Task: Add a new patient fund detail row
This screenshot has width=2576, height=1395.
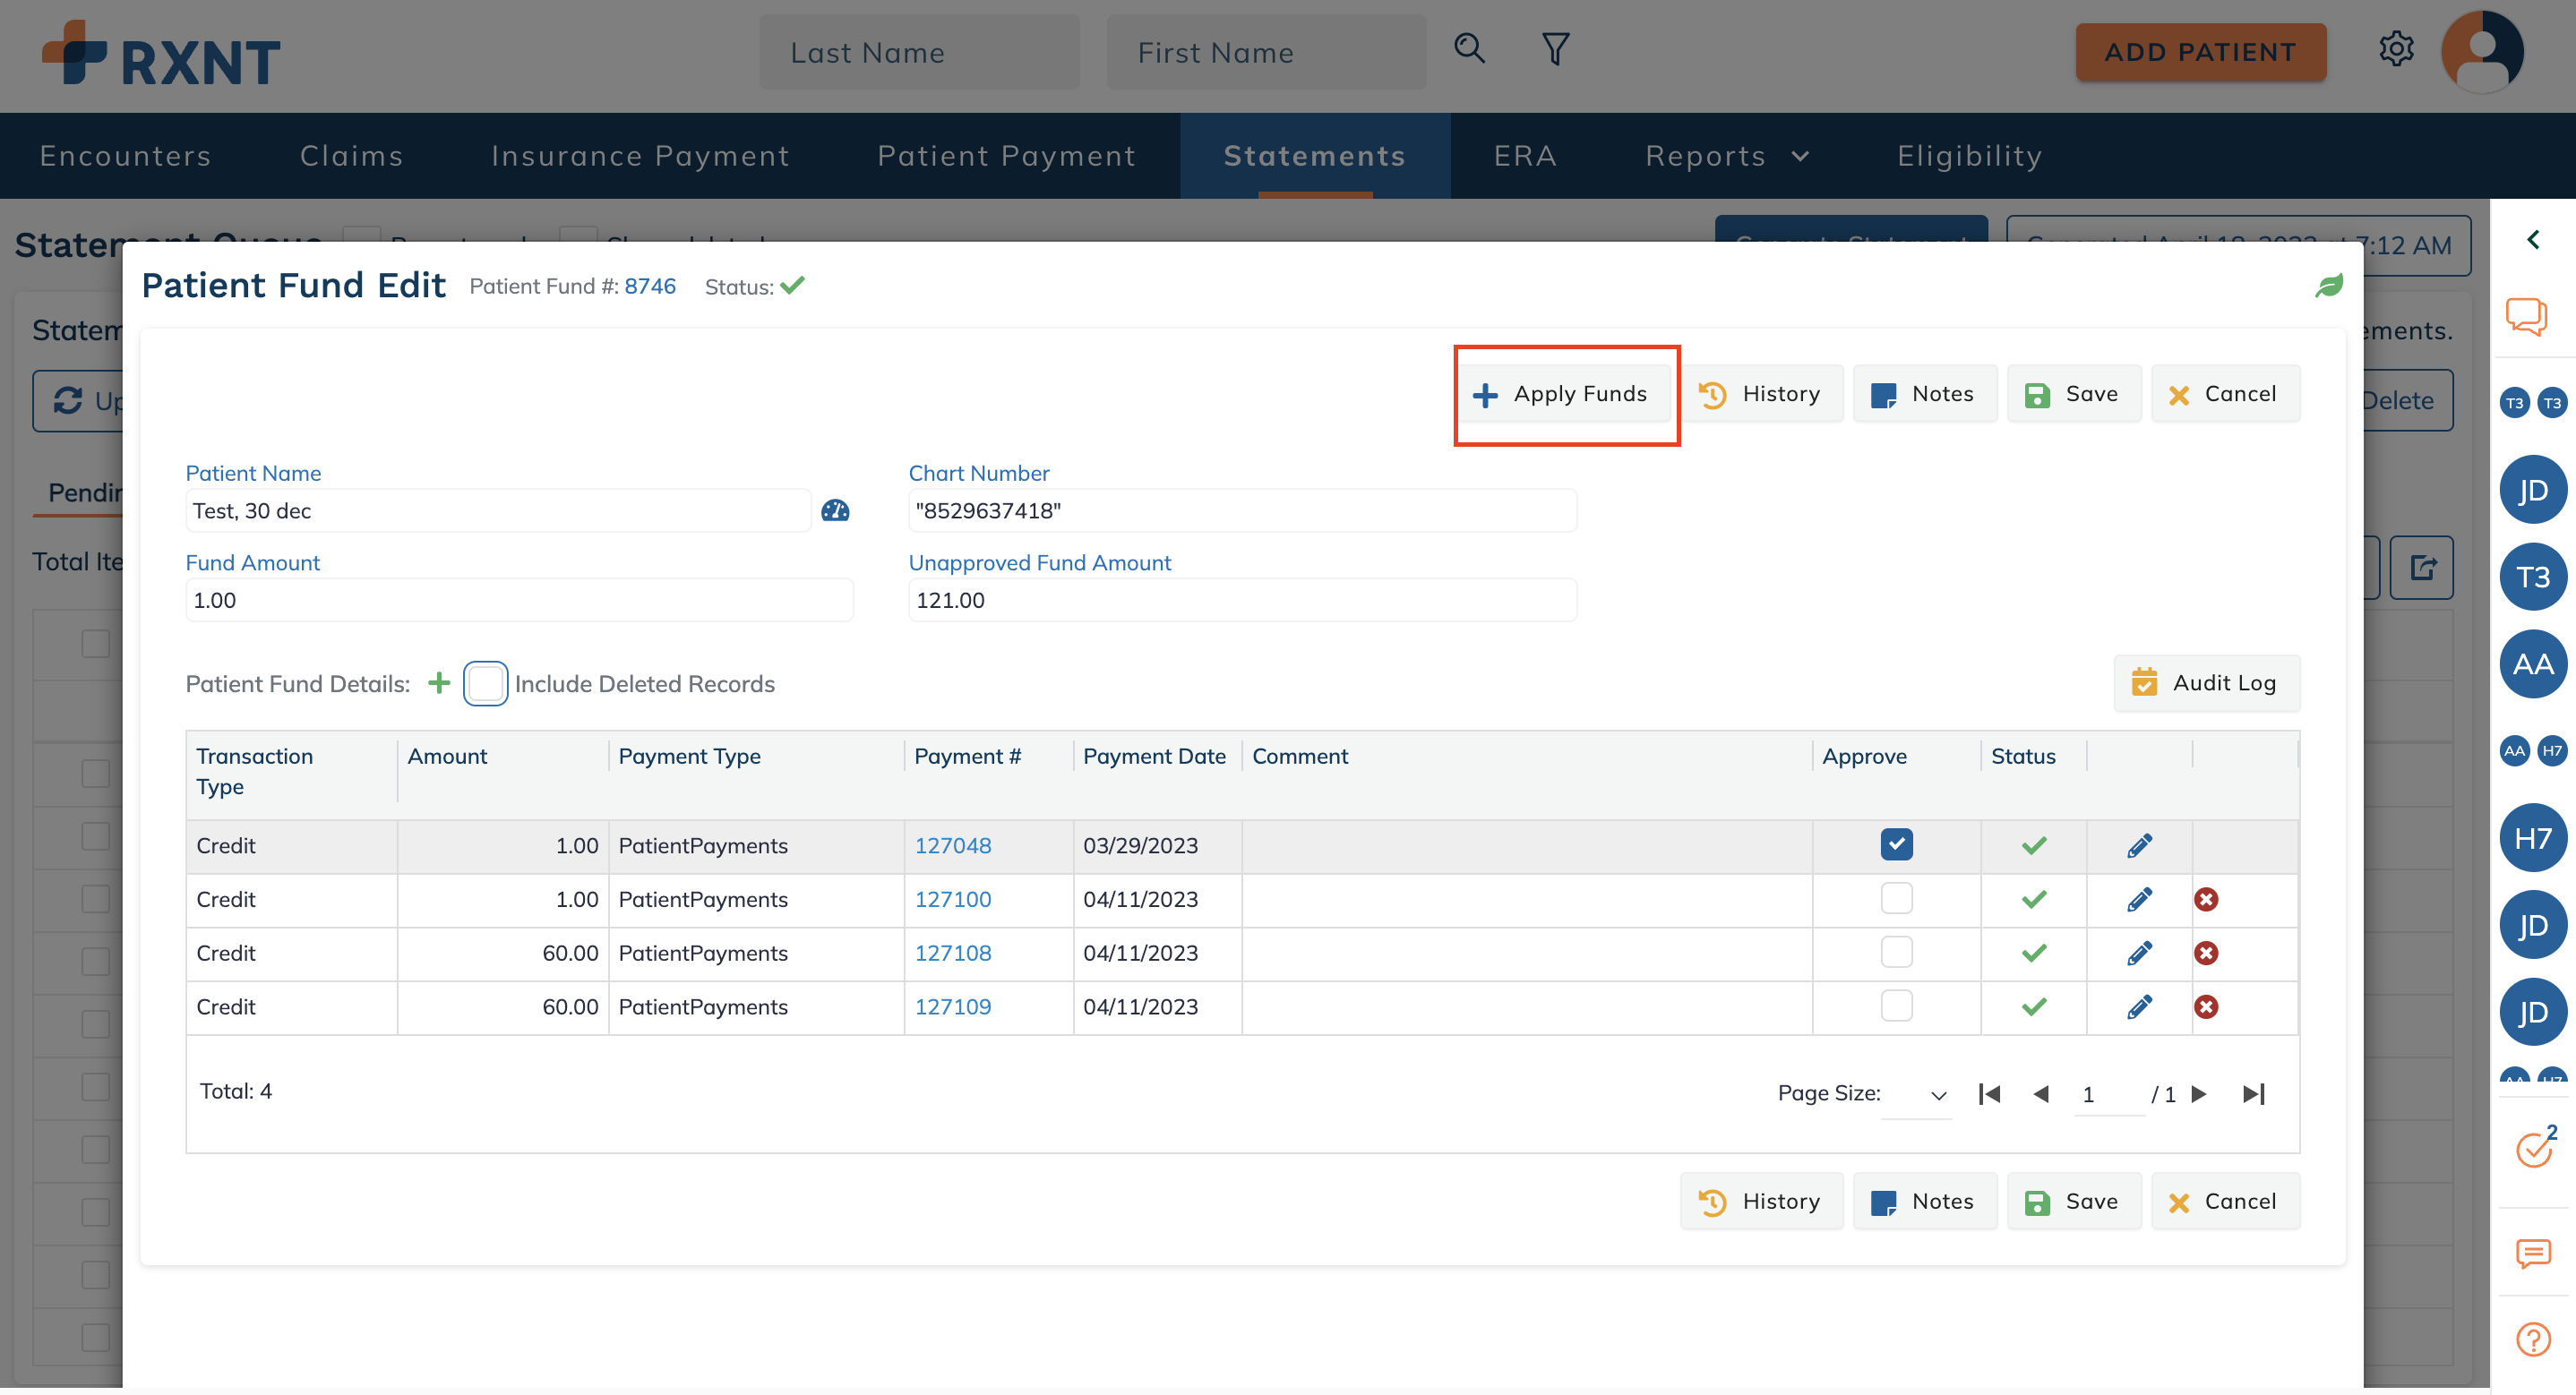Action: point(439,683)
